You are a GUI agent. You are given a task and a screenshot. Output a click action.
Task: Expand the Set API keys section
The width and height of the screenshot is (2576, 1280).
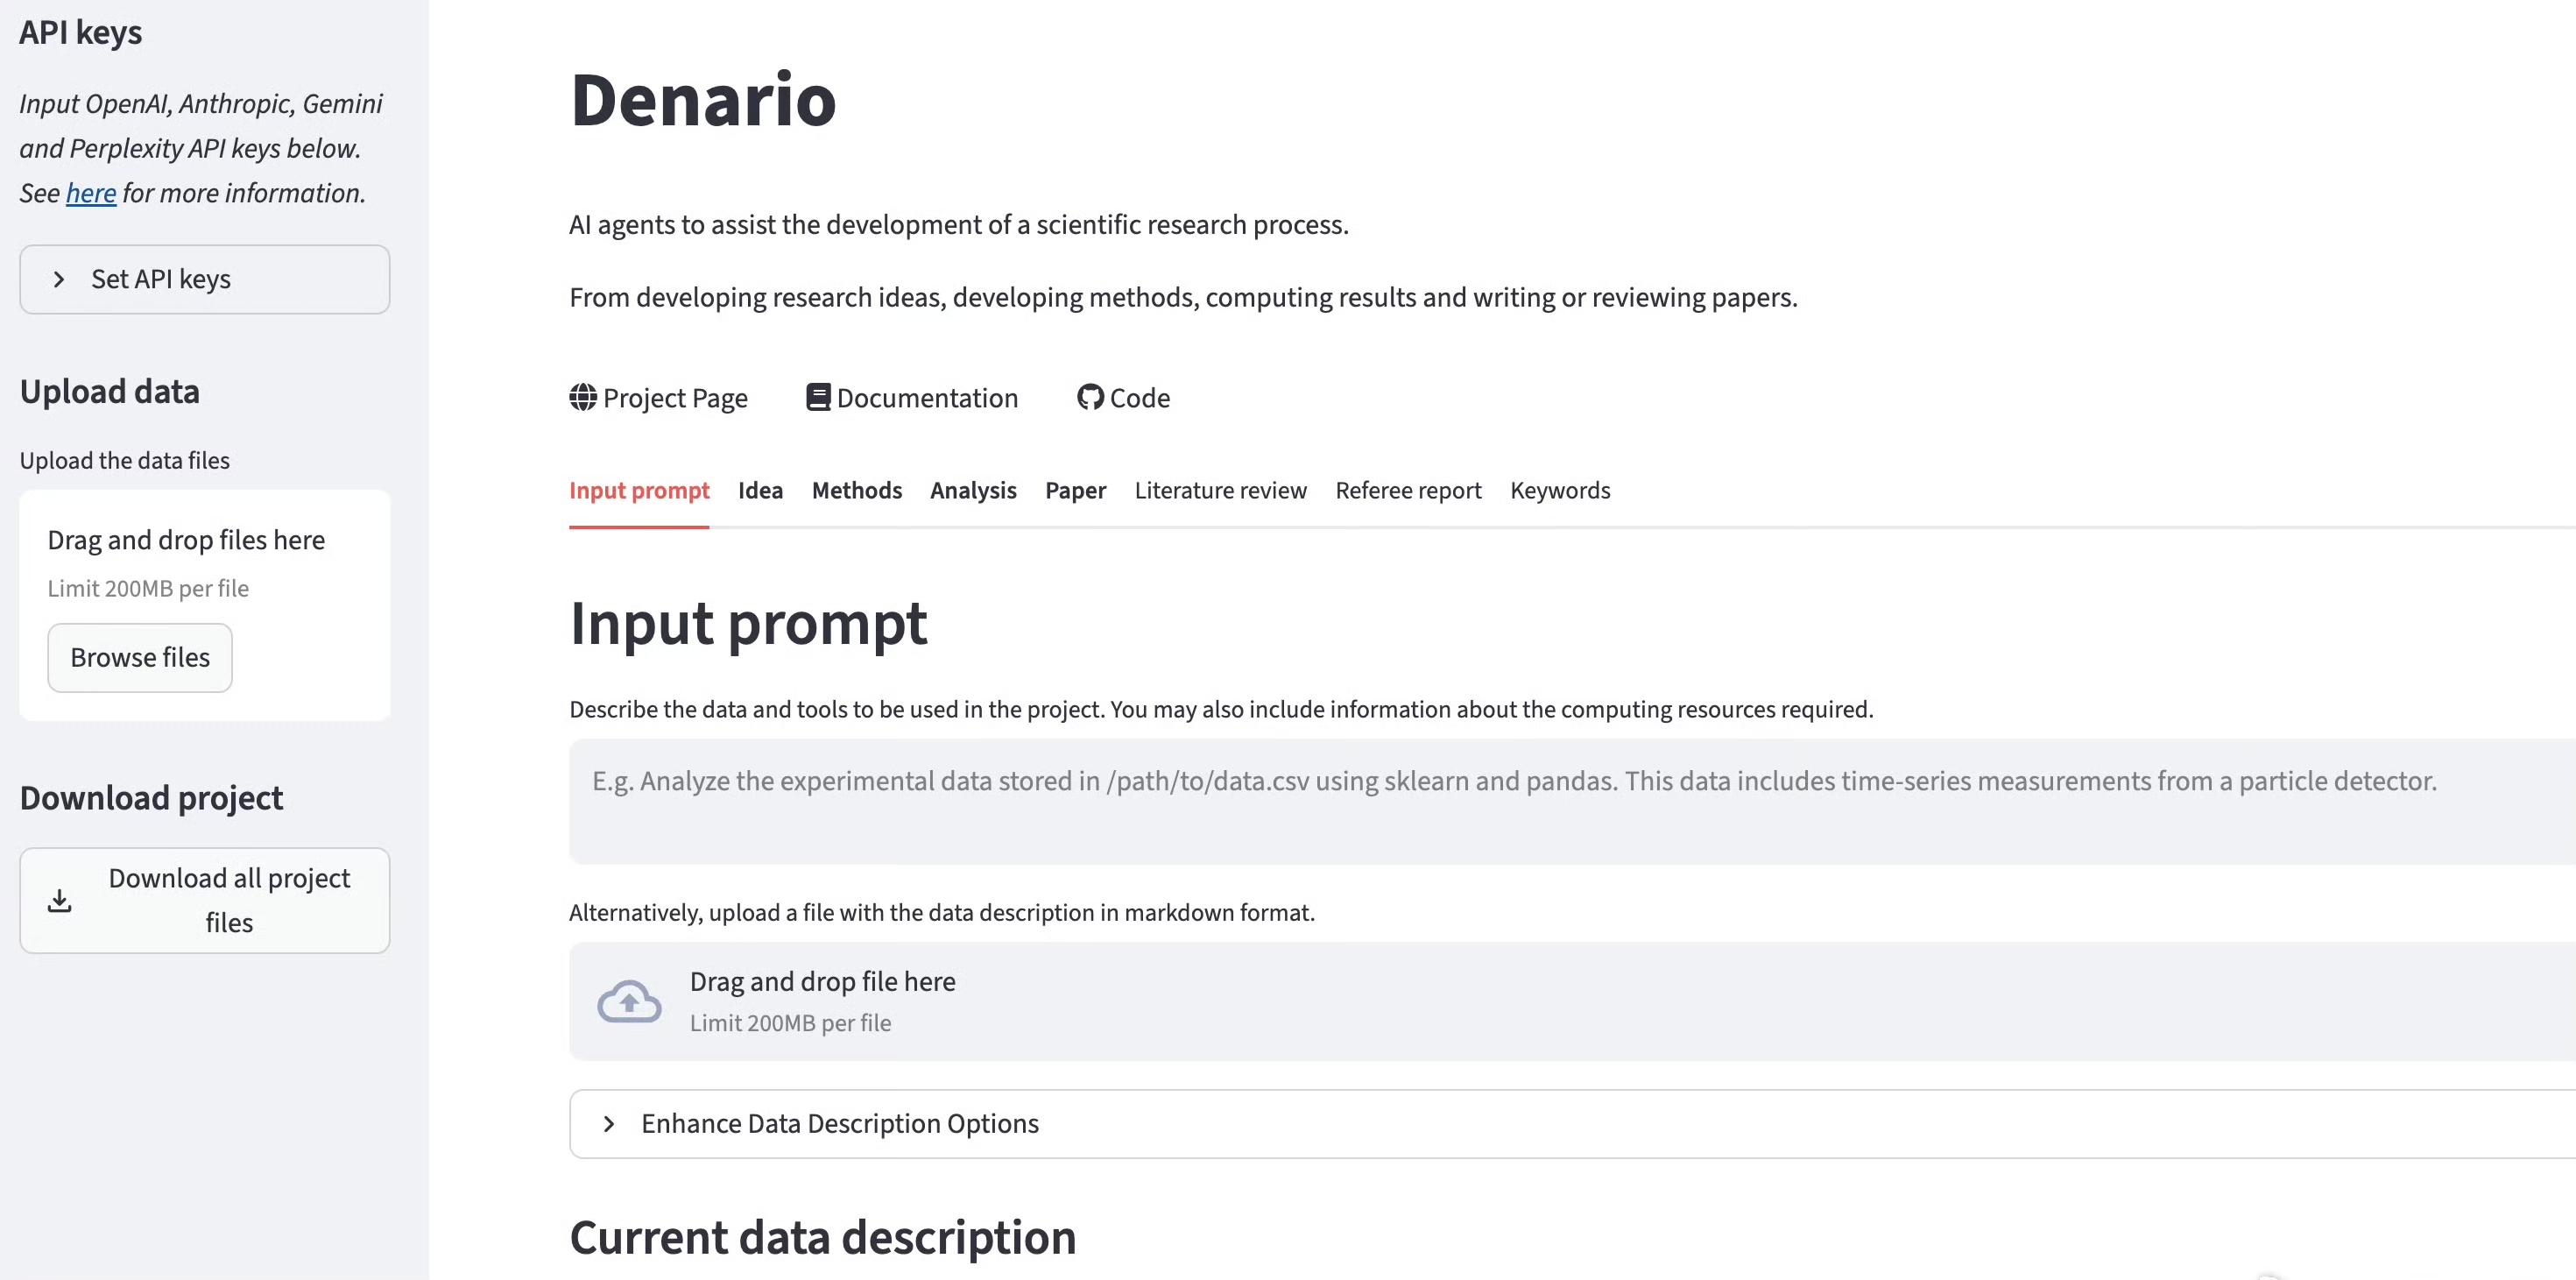[204, 279]
